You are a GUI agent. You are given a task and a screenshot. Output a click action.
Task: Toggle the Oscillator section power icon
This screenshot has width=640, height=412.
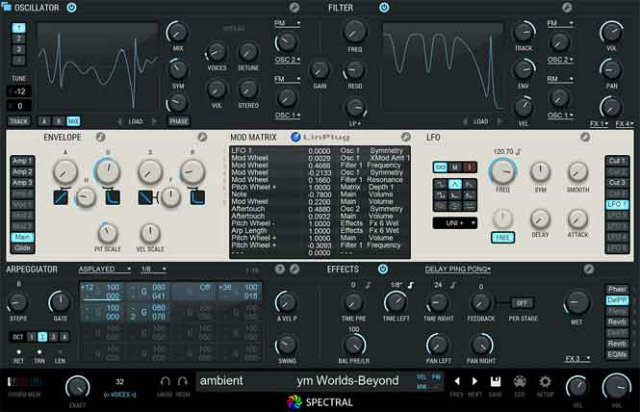click(71, 7)
